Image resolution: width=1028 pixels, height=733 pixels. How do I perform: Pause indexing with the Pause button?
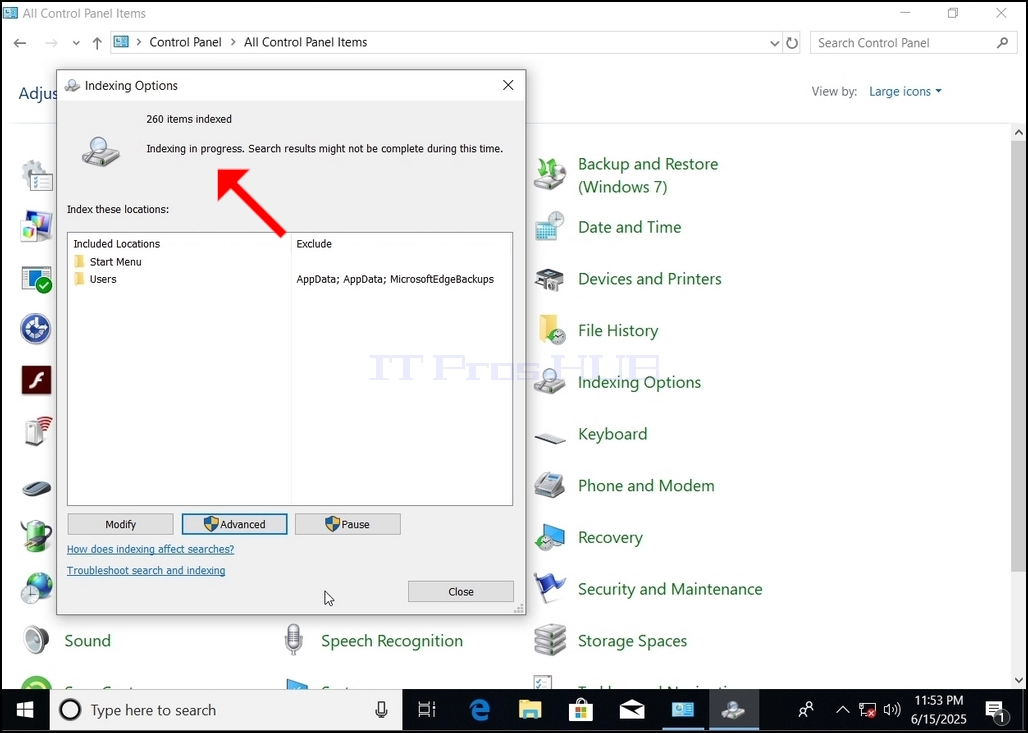[x=347, y=524]
